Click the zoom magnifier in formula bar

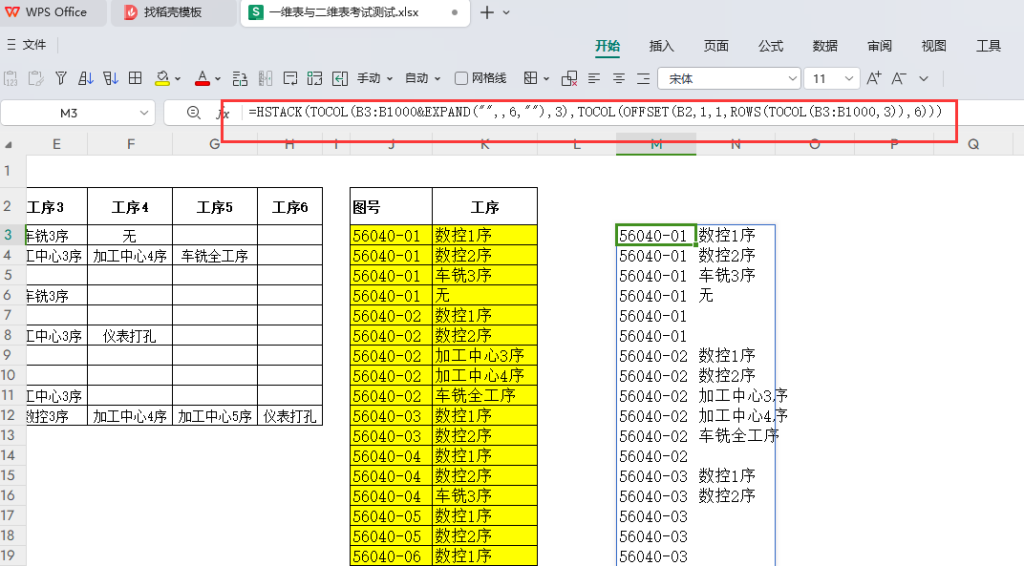tap(193, 113)
